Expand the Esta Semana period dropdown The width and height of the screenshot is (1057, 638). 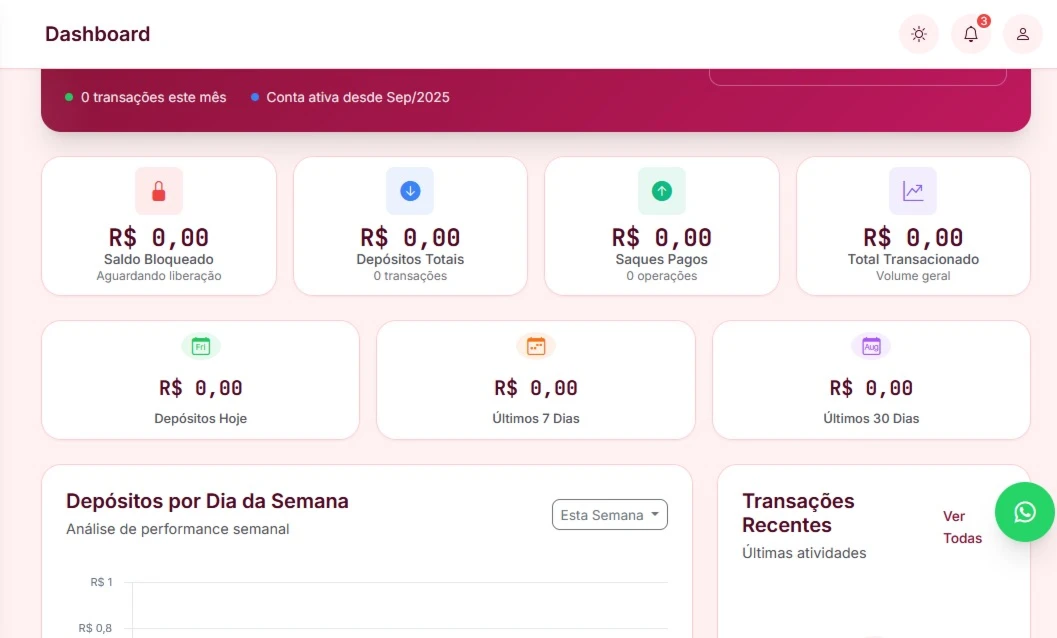tap(609, 515)
